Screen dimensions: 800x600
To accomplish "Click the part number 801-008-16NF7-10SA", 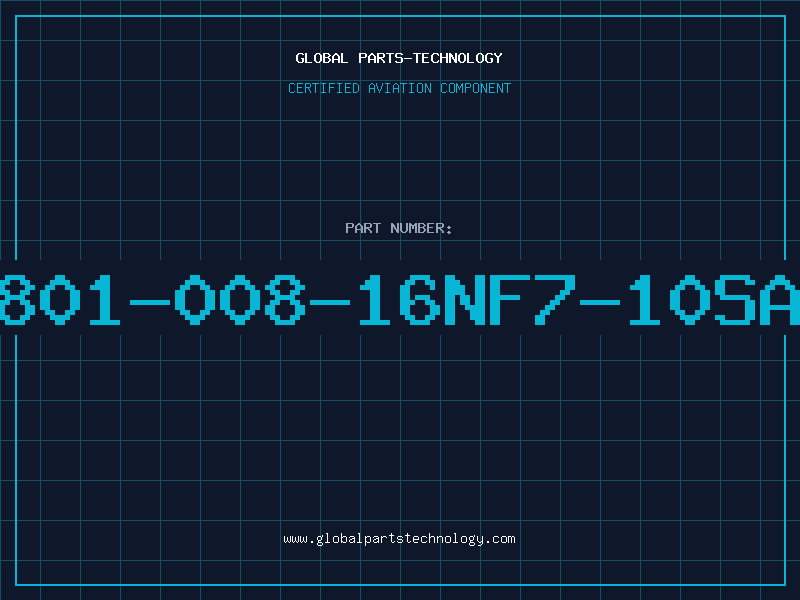I will click(x=400, y=300).
